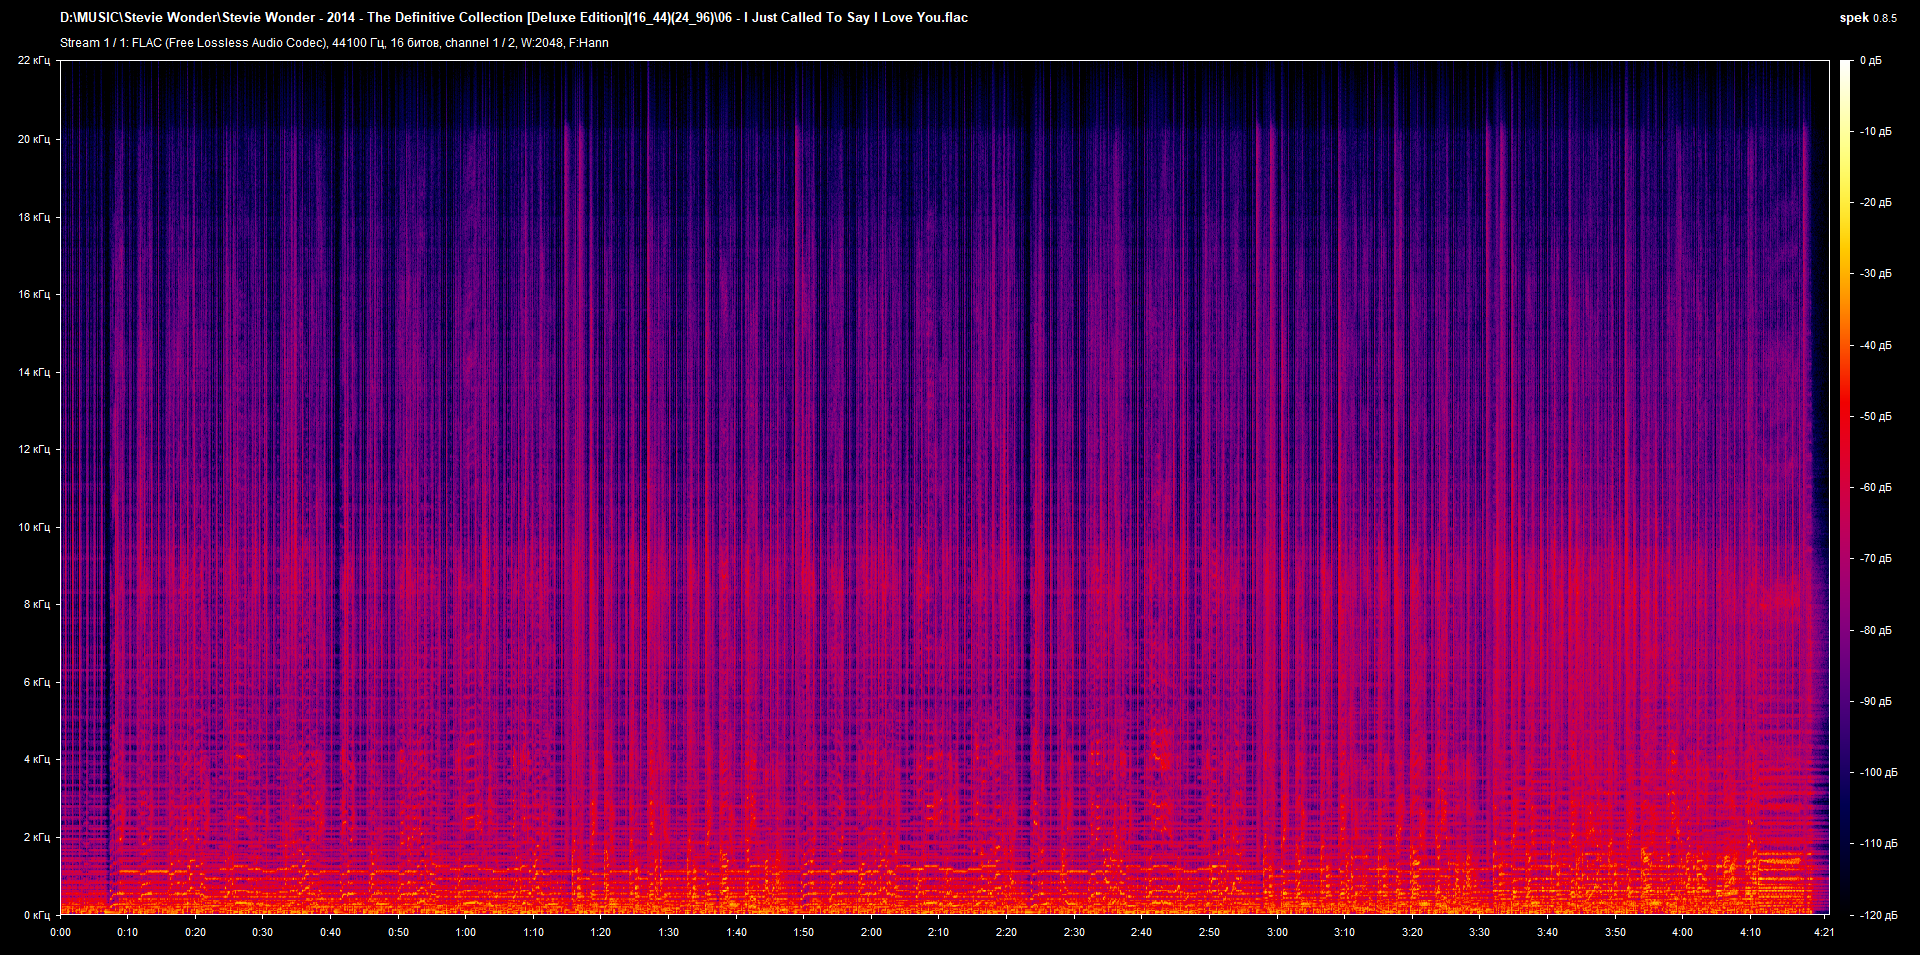Click inside the spectrogram plot area
1920x955 pixels.
click(x=945, y=487)
